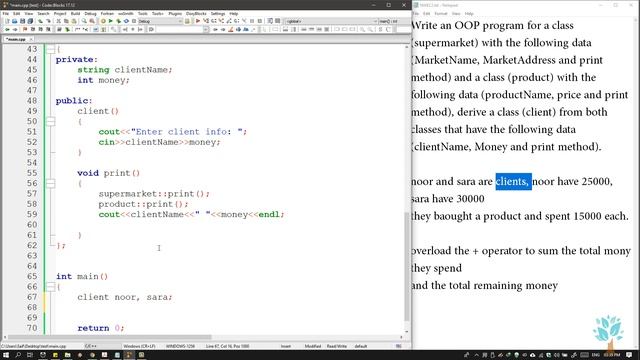Open the Build menu
Viewport: 640px width, 360px height.
(76, 13)
